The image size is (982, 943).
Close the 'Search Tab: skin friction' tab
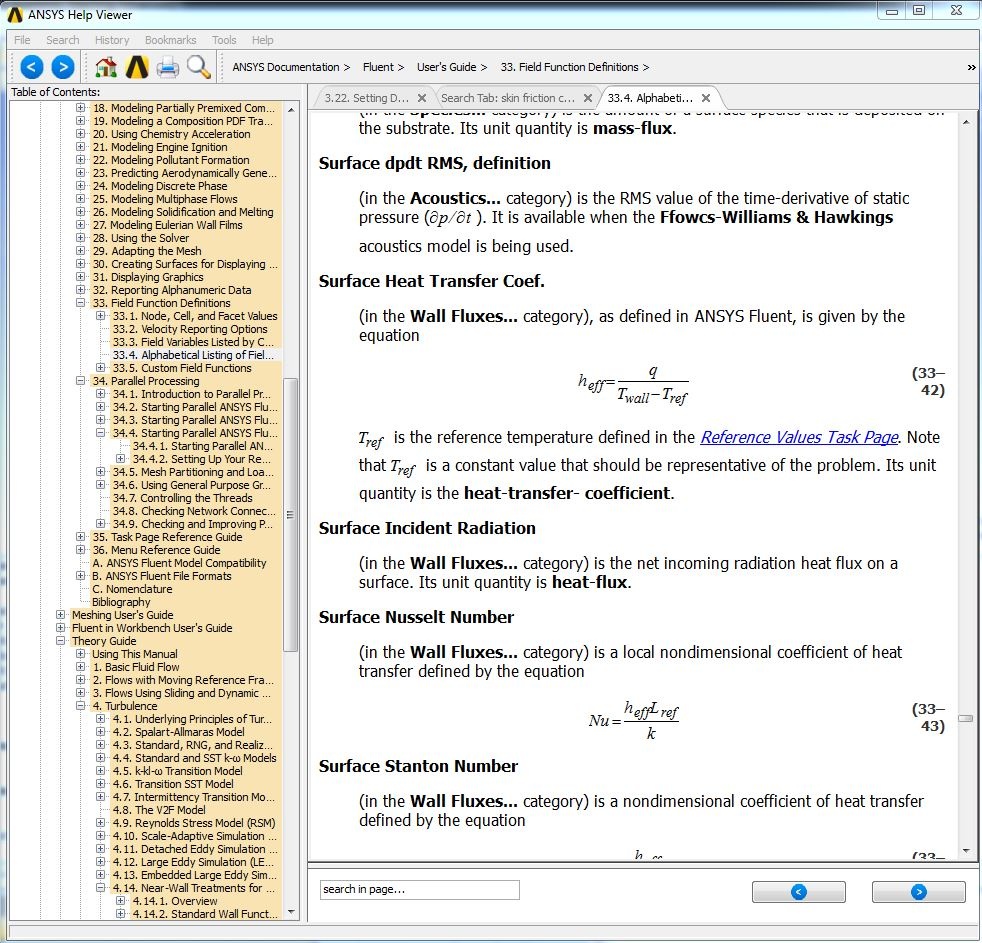click(587, 98)
